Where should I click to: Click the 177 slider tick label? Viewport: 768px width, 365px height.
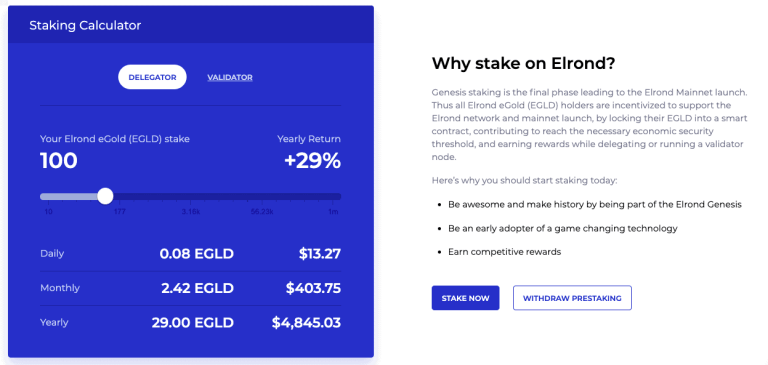[120, 212]
